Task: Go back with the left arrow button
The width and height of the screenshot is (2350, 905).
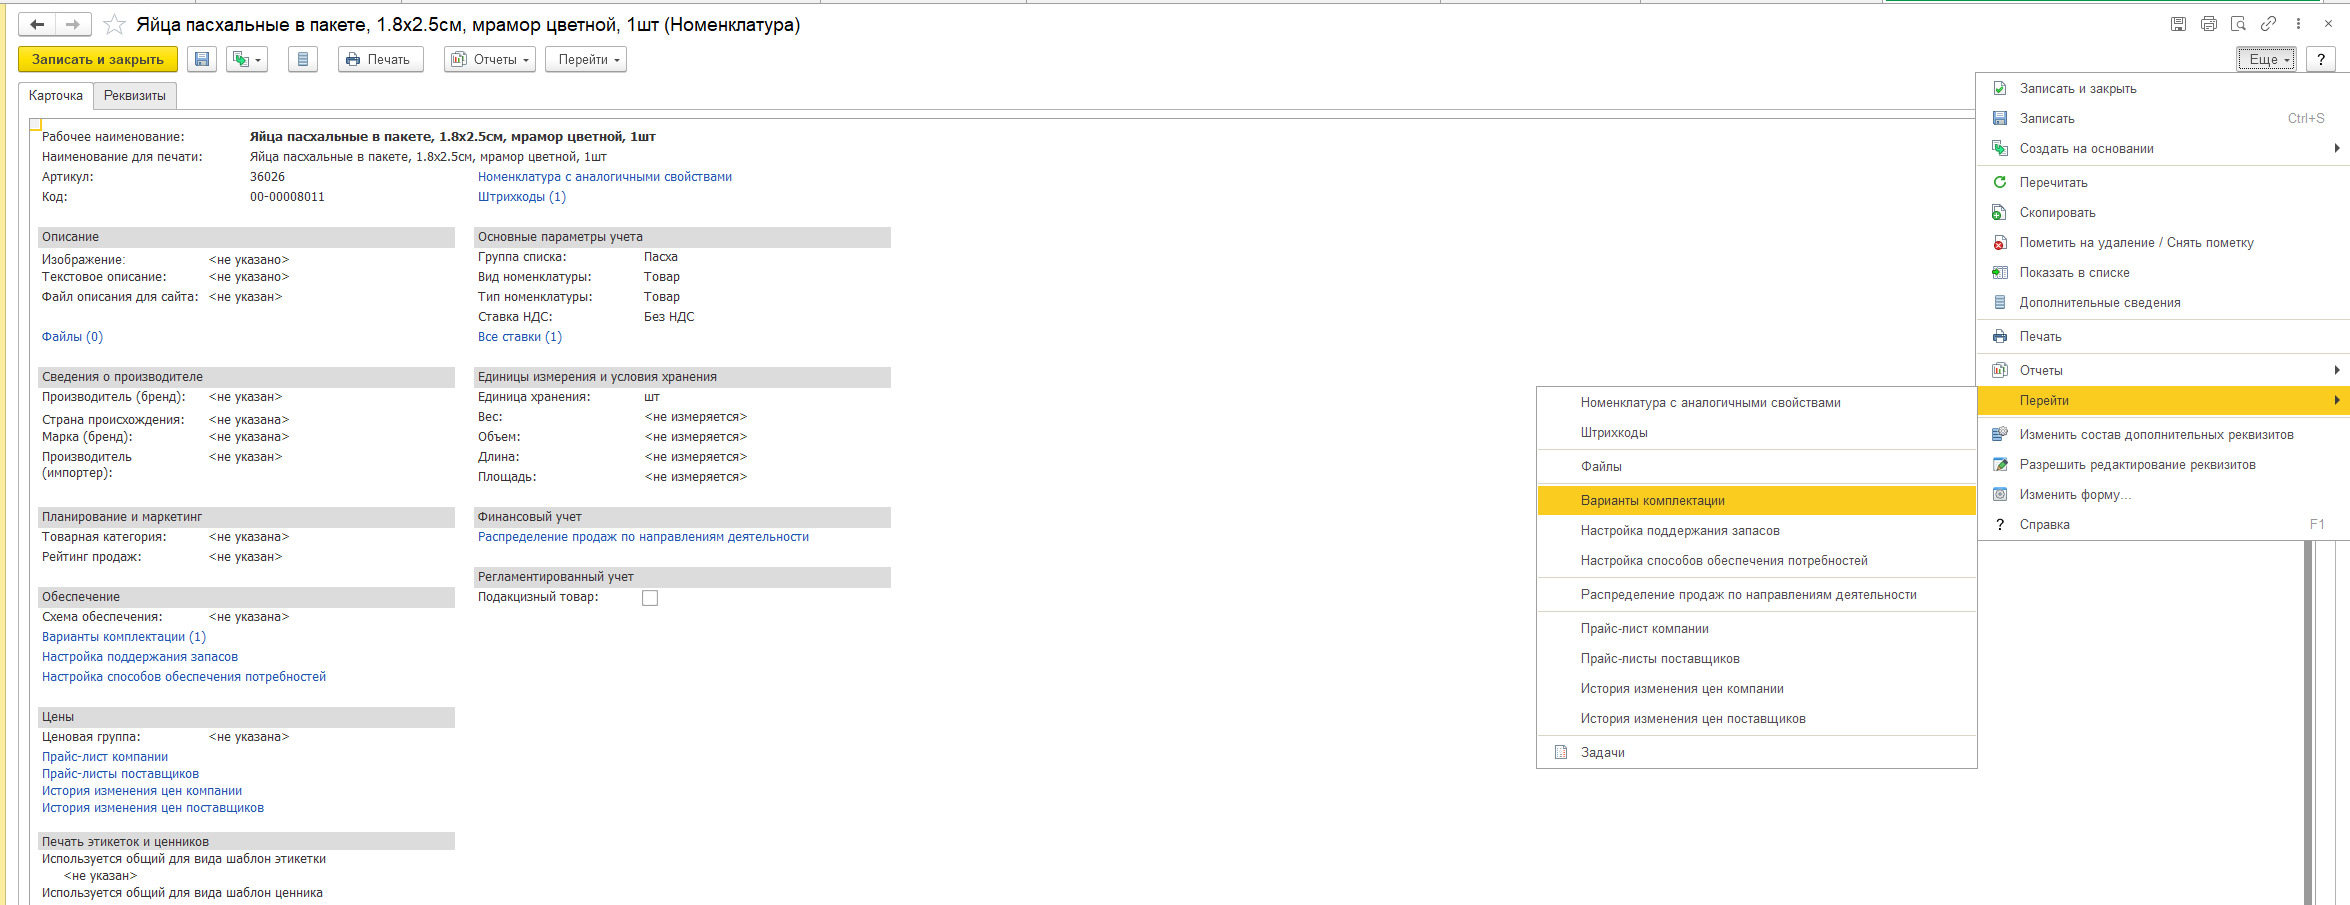Action: point(37,25)
